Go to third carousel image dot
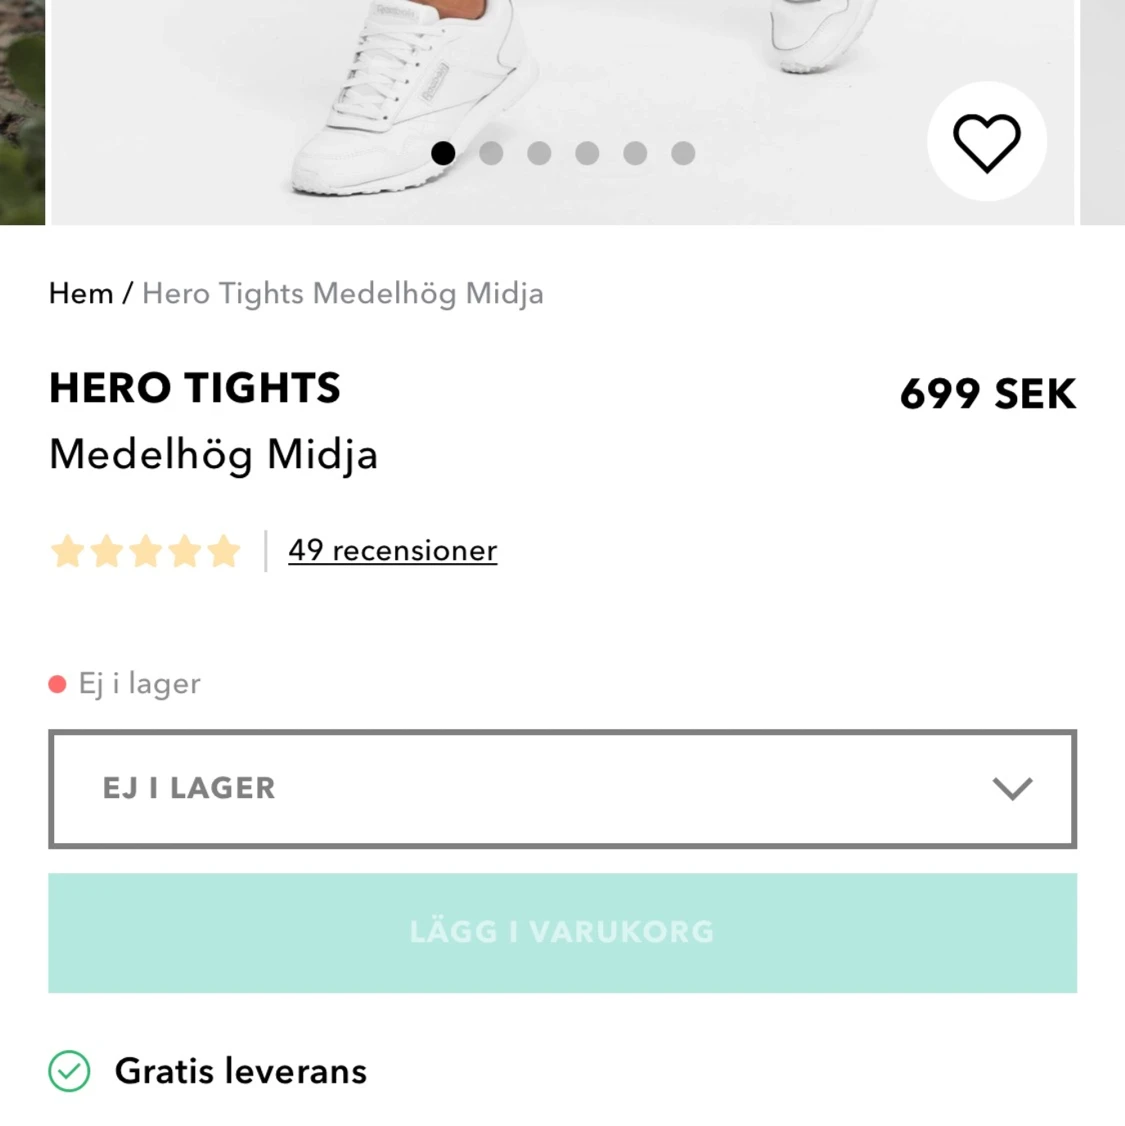This screenshot has height=1126, width=1125. [x=539, y=153]
